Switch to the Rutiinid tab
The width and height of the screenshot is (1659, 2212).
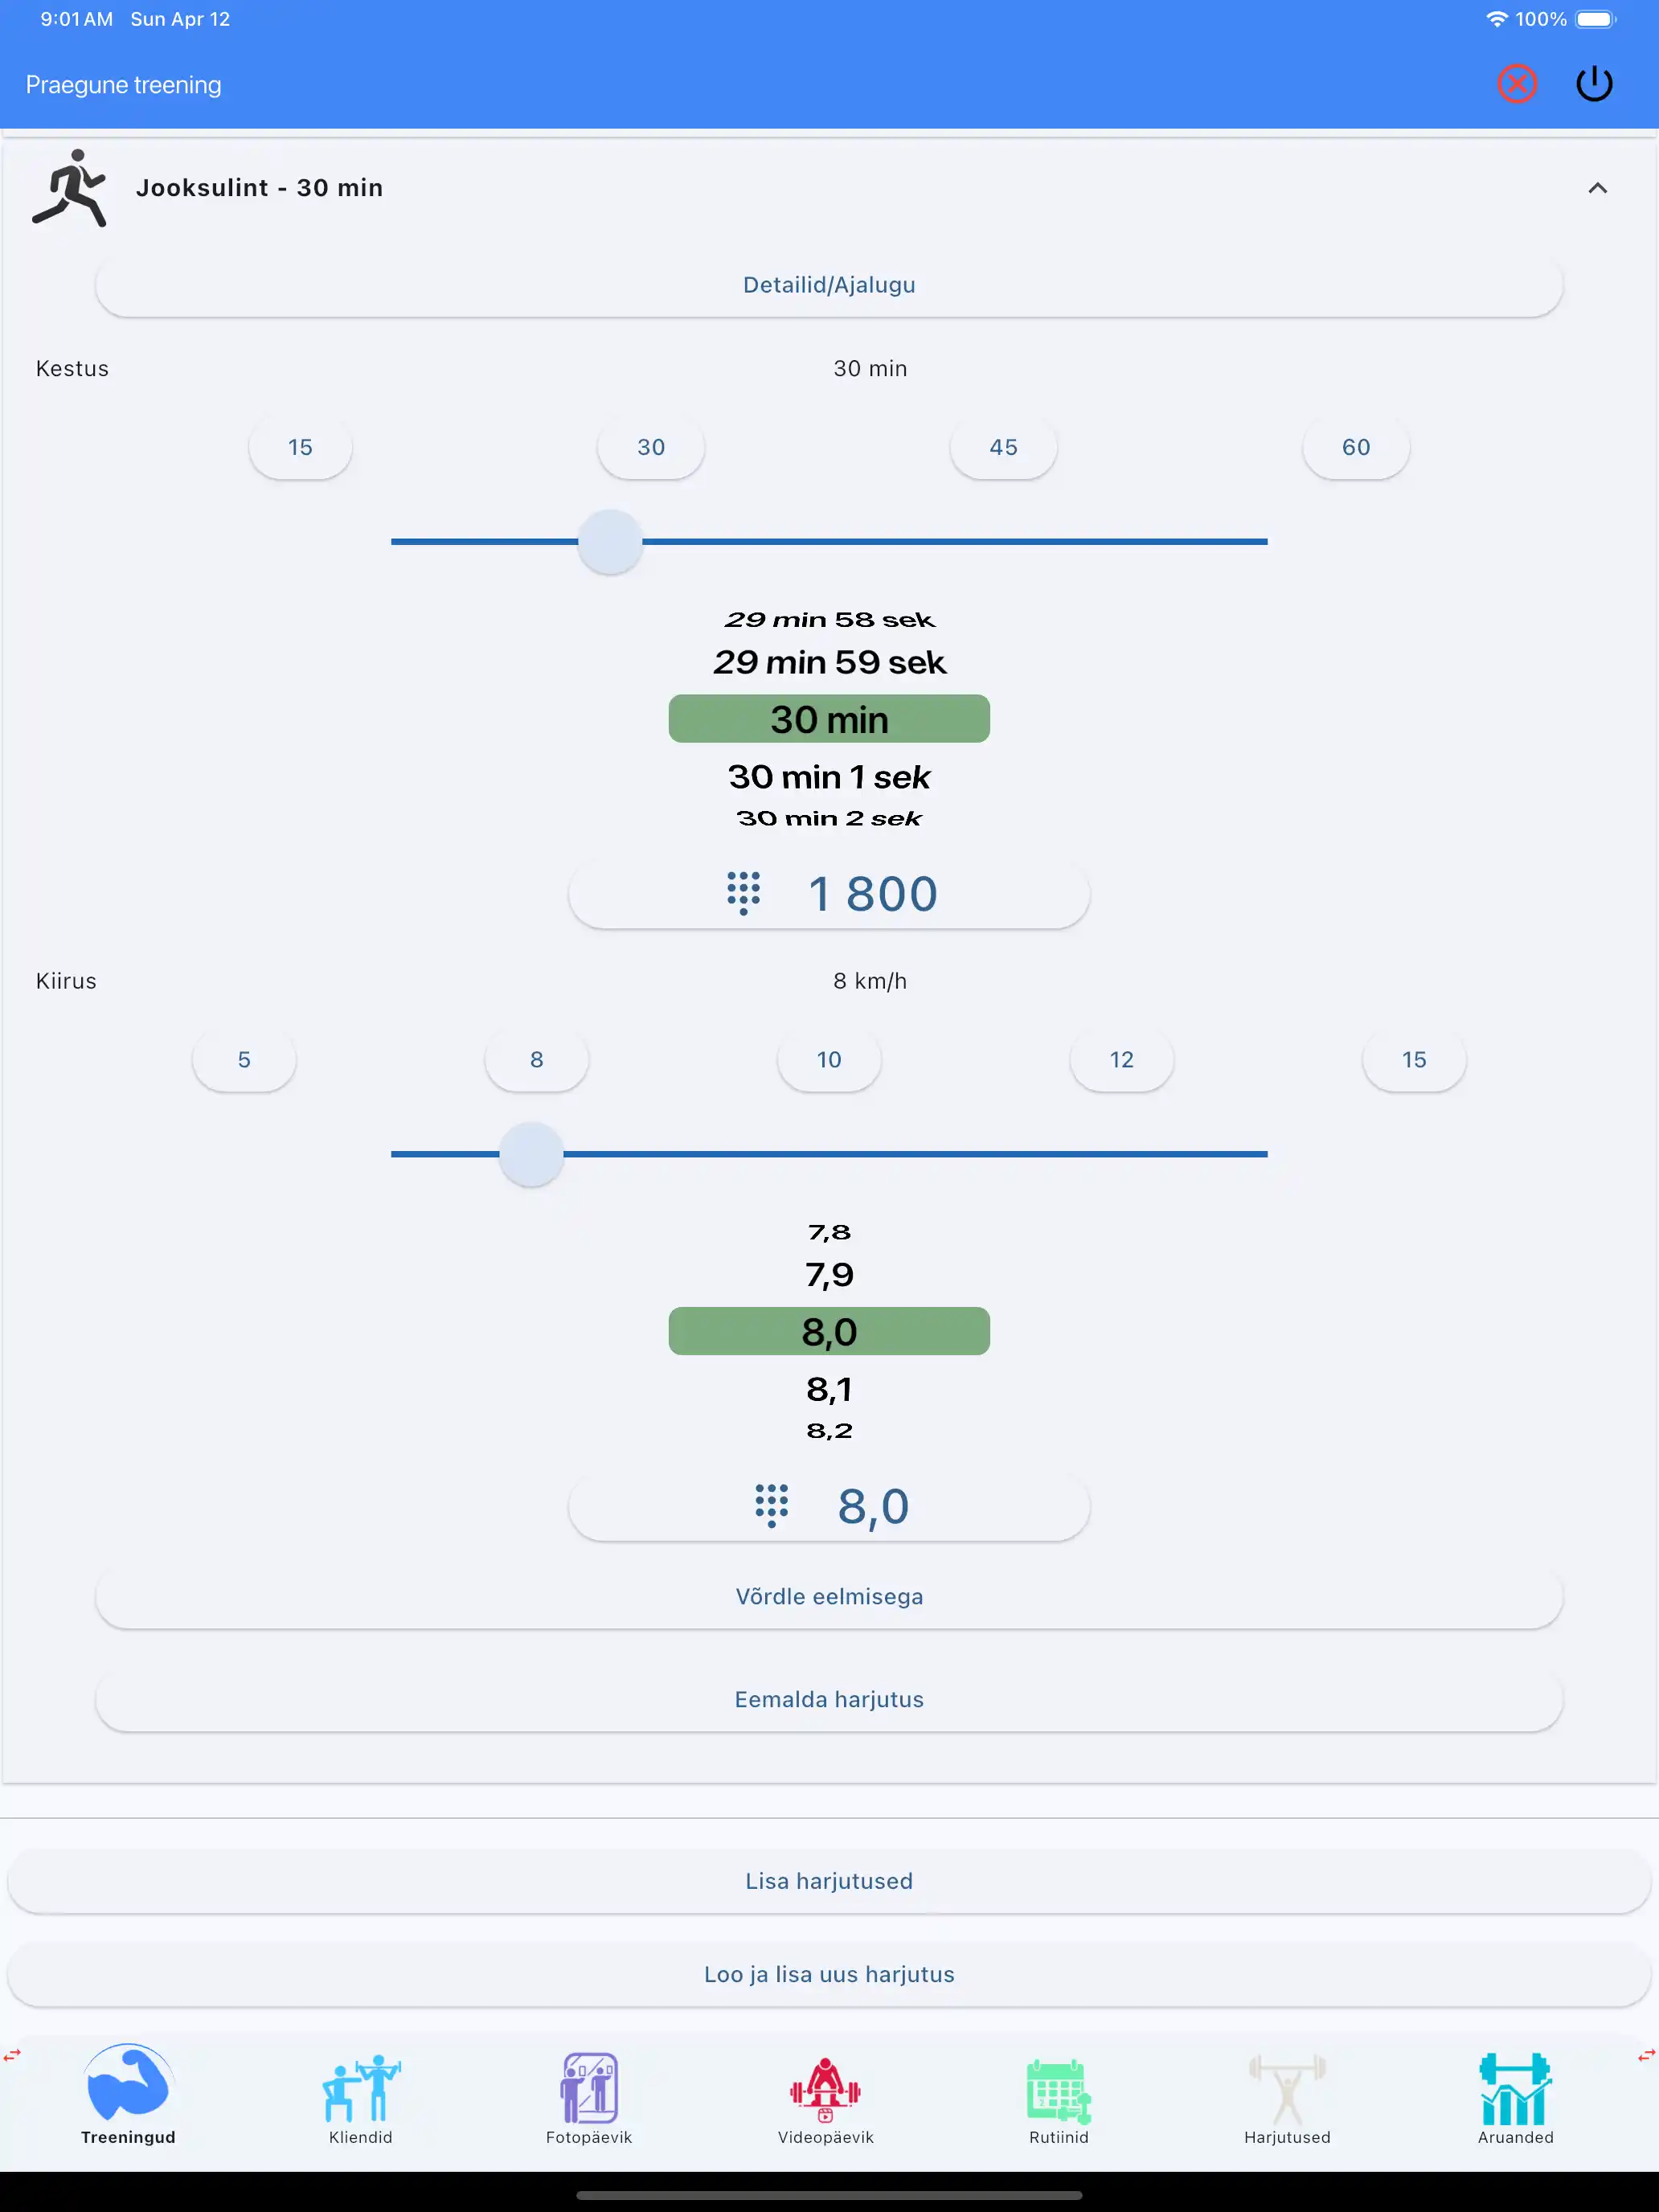1058,2098
